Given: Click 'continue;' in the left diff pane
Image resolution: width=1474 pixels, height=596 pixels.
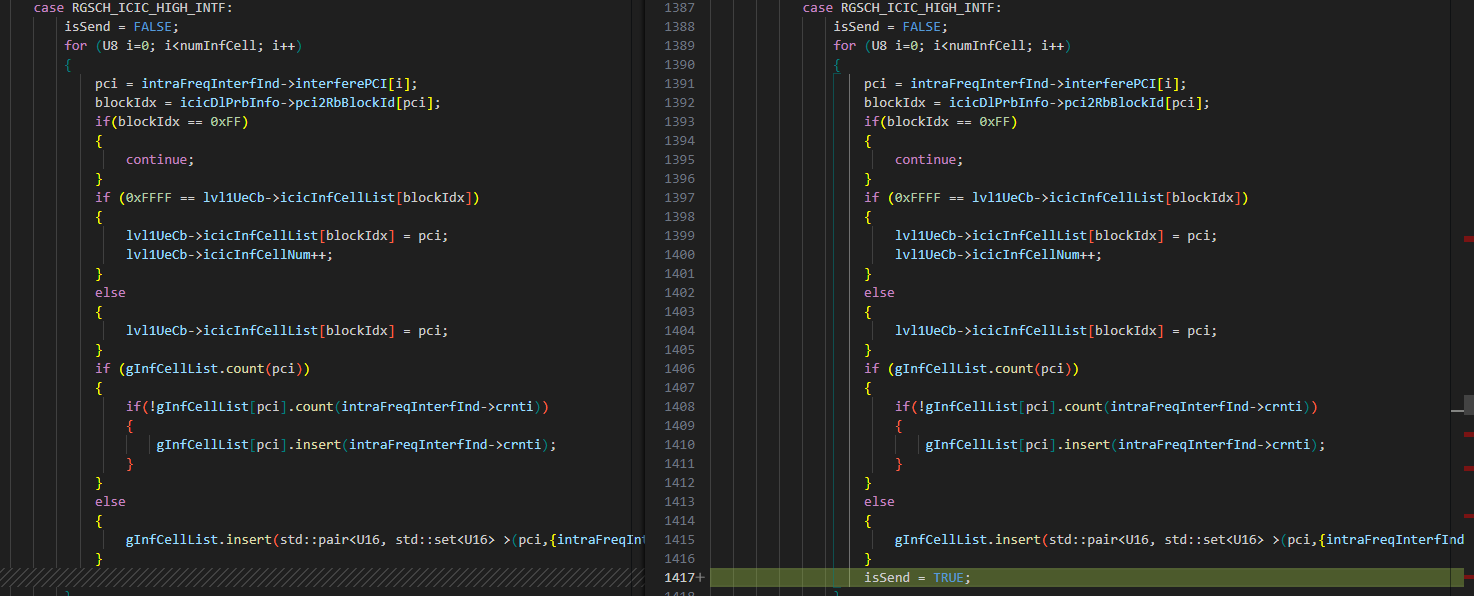Looking at the screenshot, I should point(159,160).
